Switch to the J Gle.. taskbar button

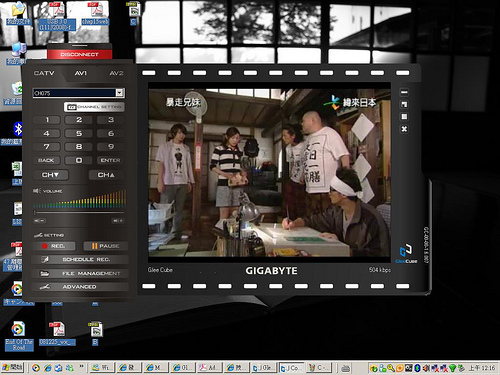tap(264, 368)
